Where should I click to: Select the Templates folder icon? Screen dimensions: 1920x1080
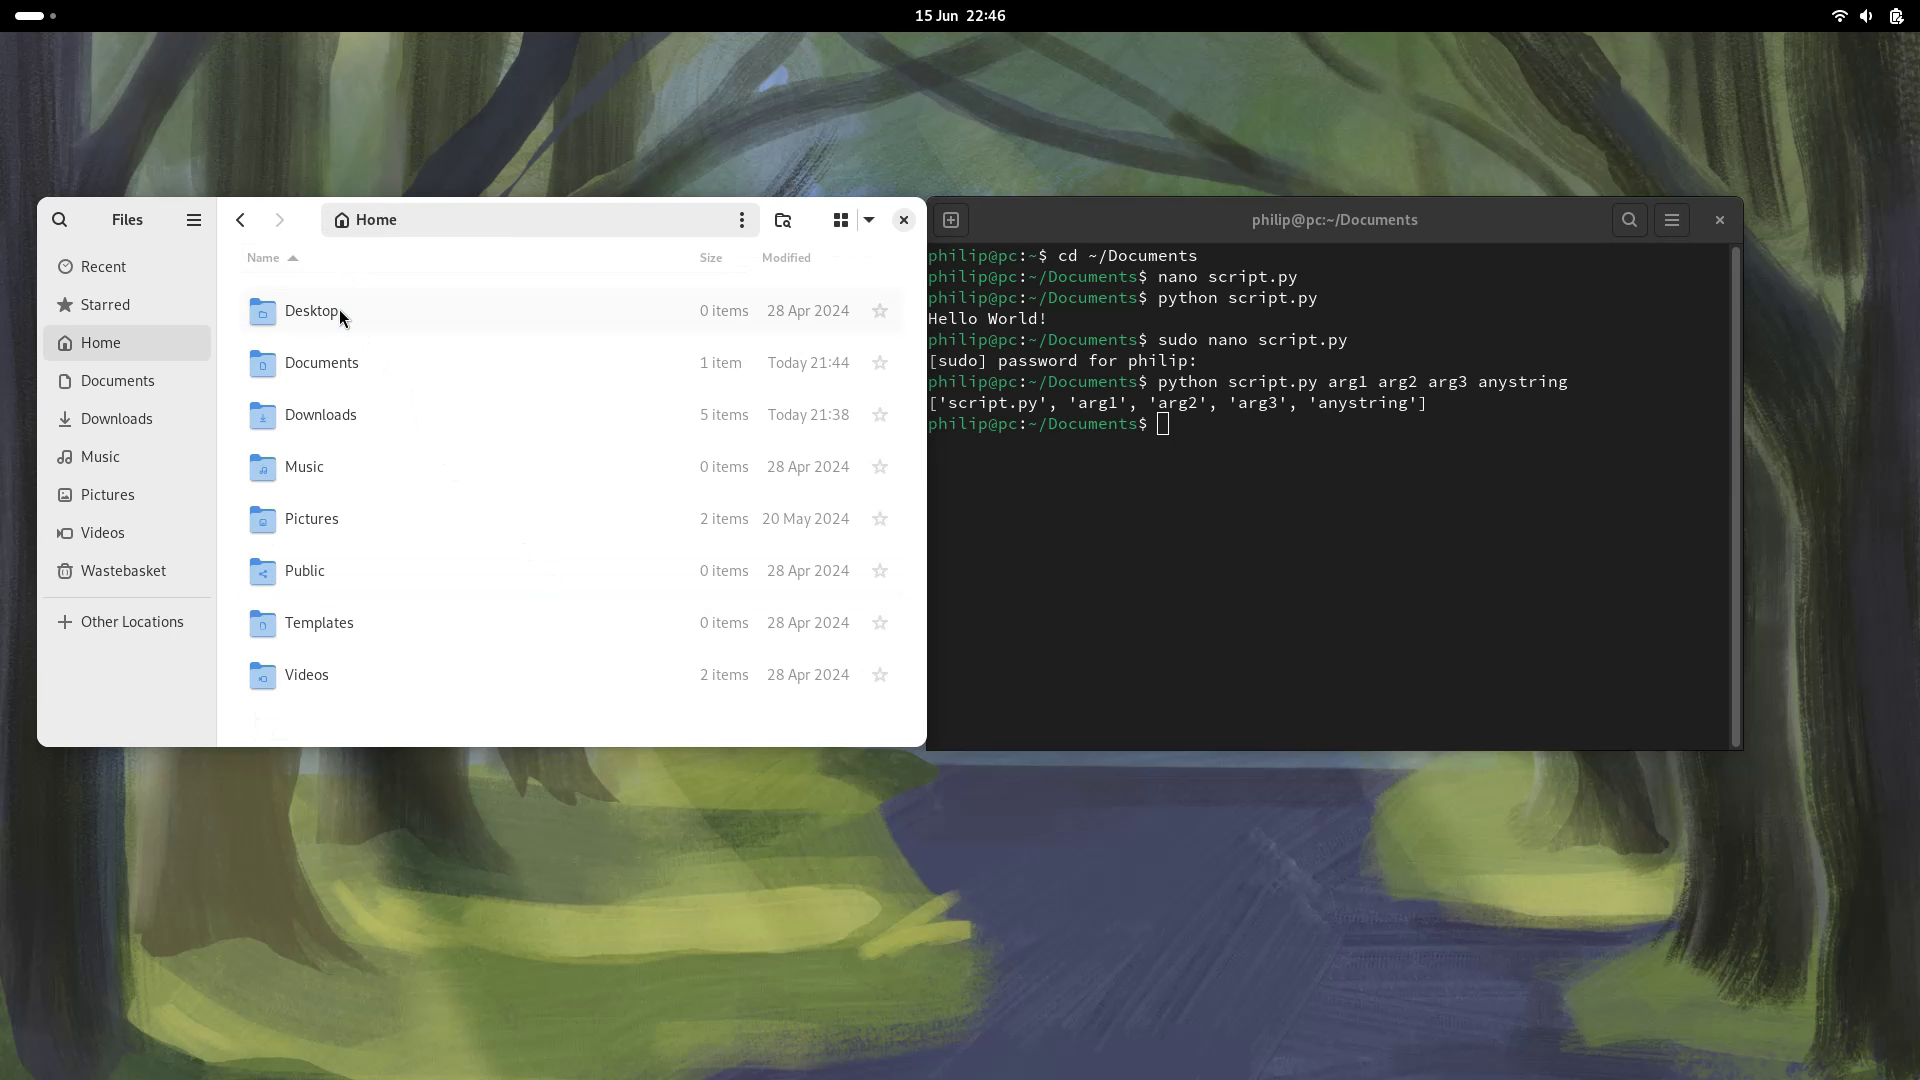click(x=262, y=624)
